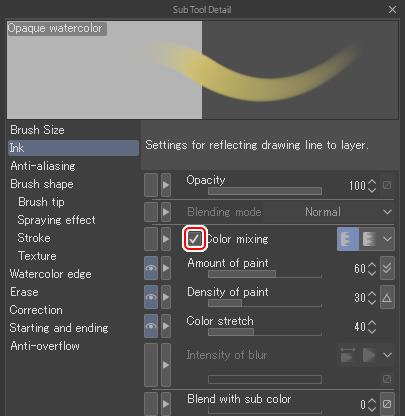Open the Anti-aliasing category
Screen dimensions: 405x416
(x=43, y=166)
